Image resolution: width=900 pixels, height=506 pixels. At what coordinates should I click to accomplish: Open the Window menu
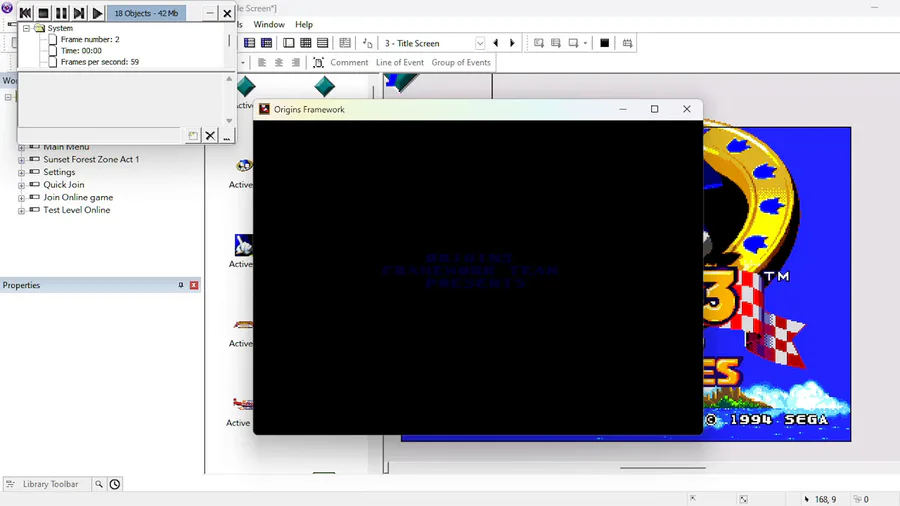pyautogui.click(x=269, y=25)
